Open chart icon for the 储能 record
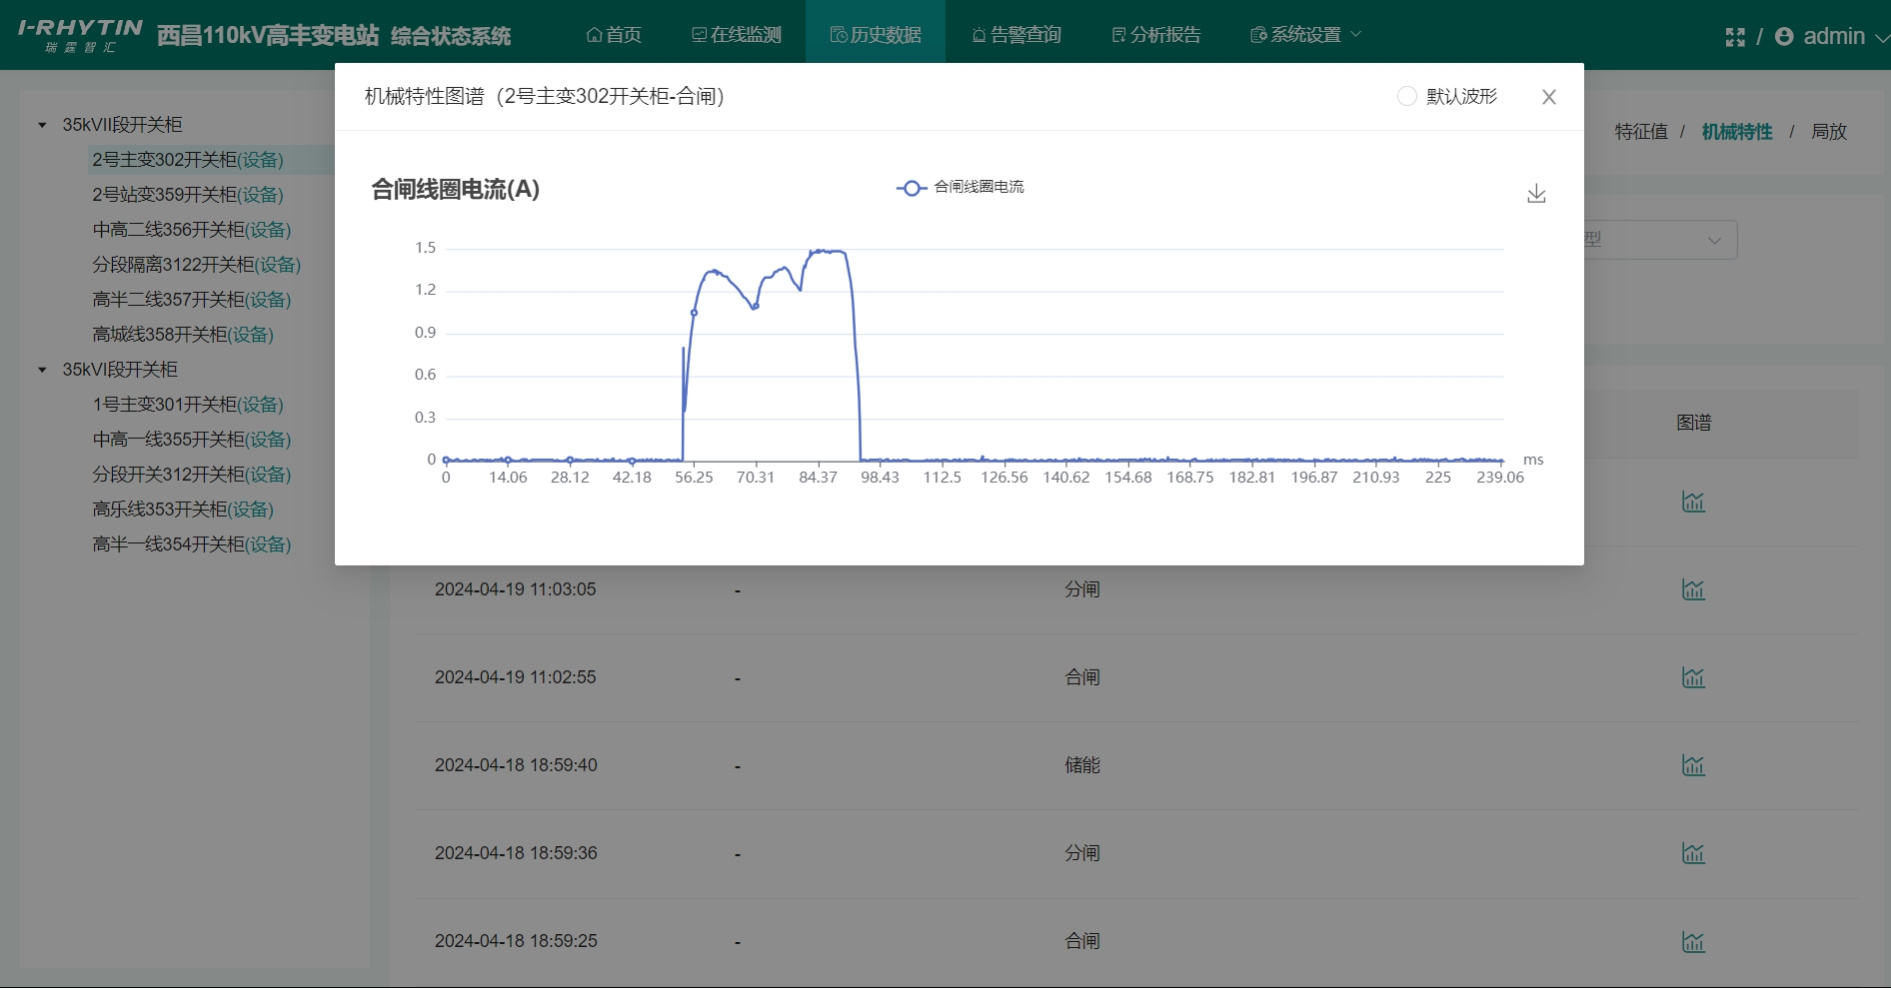This screenshot has width=1891, height=990. 1694,765
